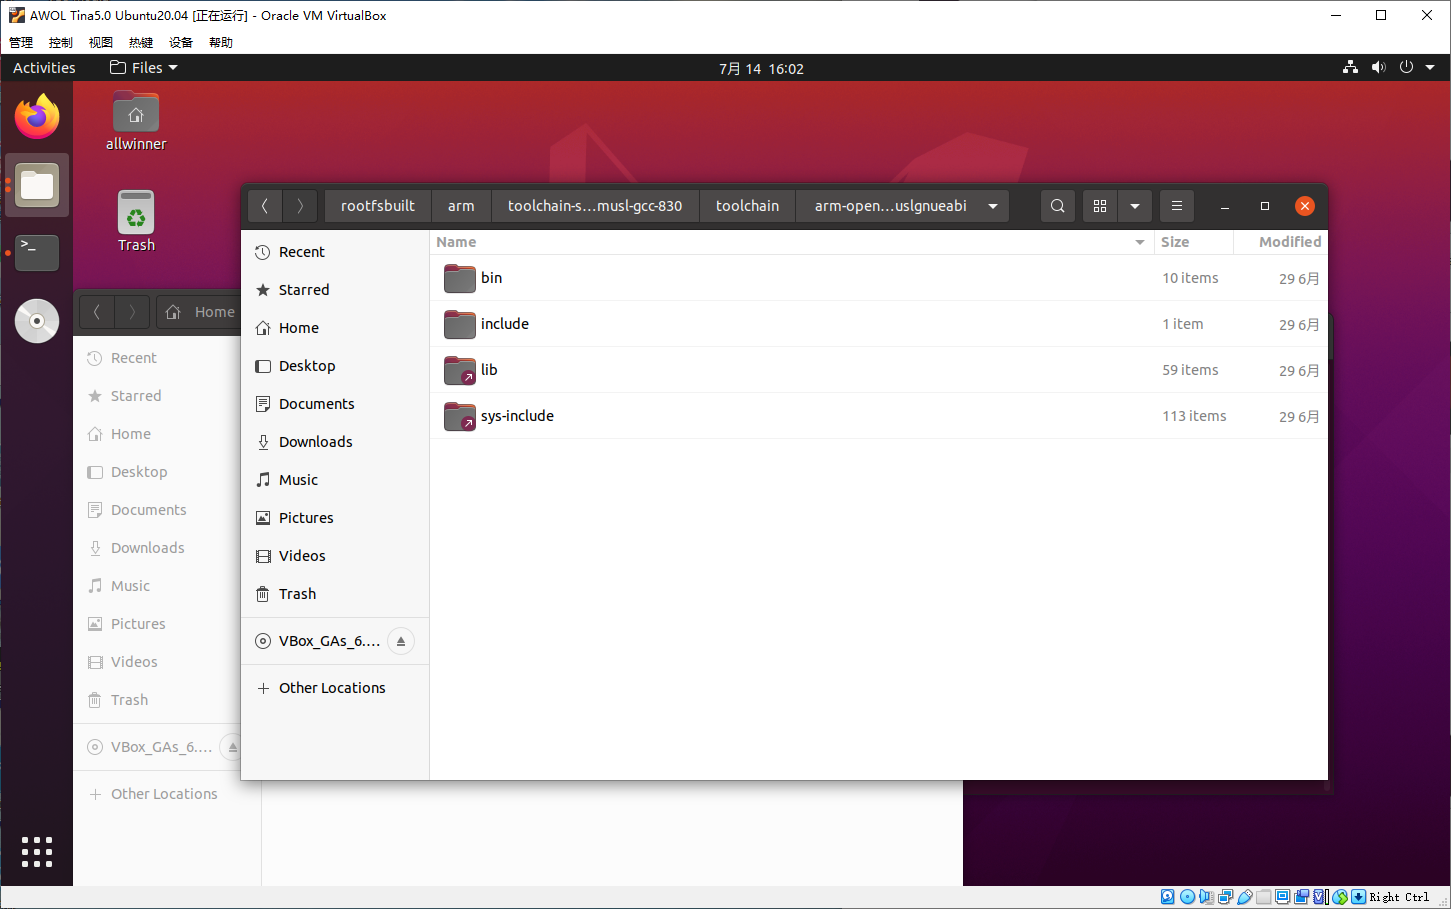
Task: Select Downloads in the sidebar
Action: pos(315,442)
